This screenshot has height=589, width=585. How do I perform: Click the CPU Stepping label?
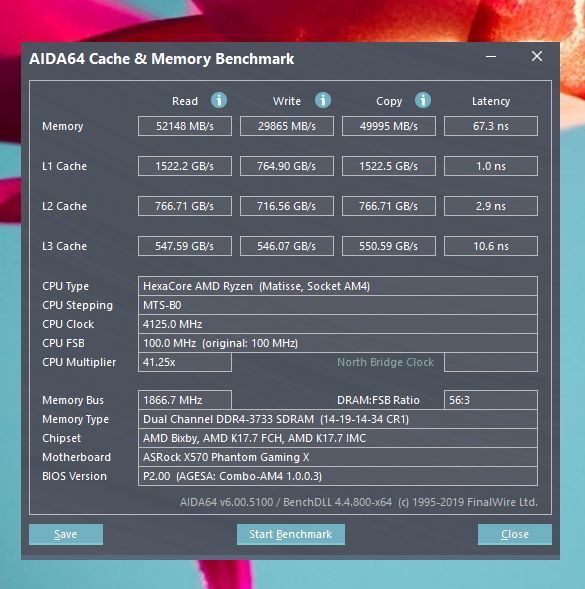tap(77, 305)
